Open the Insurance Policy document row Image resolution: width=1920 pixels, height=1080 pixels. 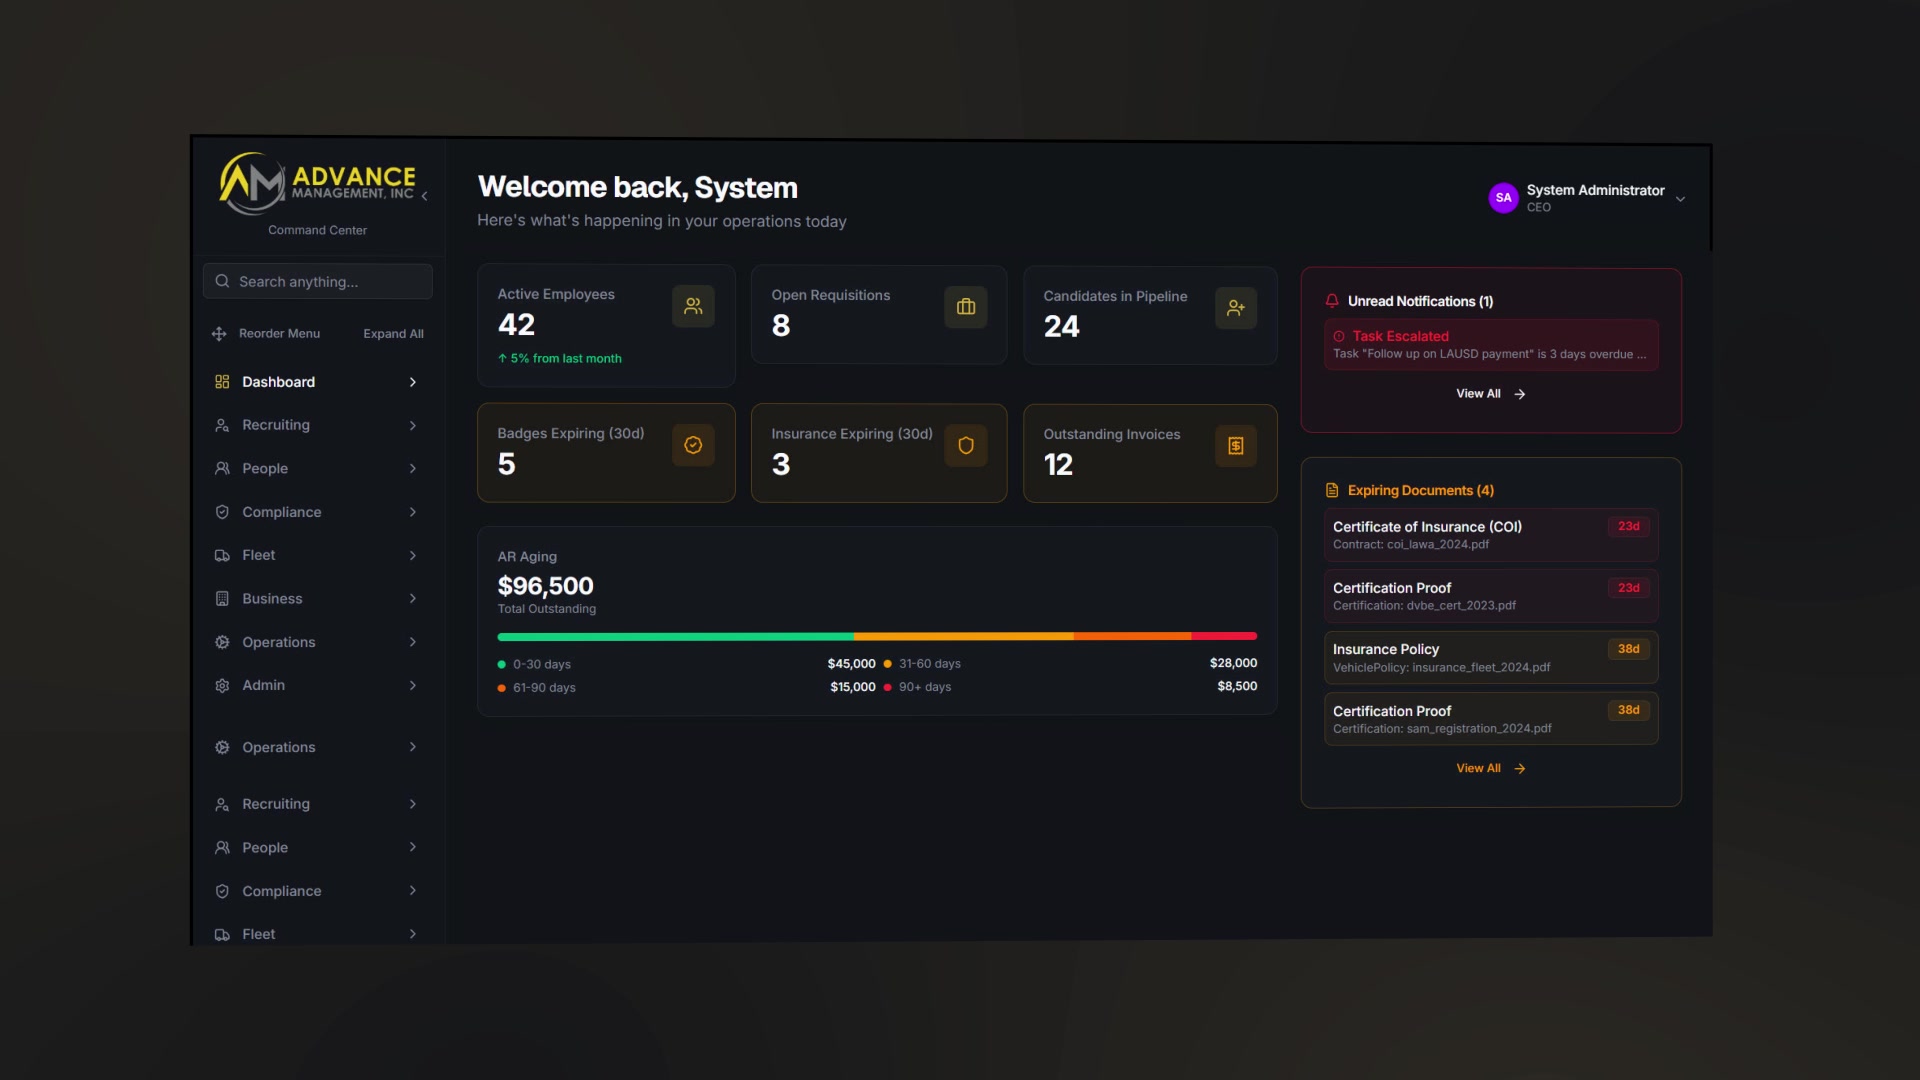coord(1491,657)
